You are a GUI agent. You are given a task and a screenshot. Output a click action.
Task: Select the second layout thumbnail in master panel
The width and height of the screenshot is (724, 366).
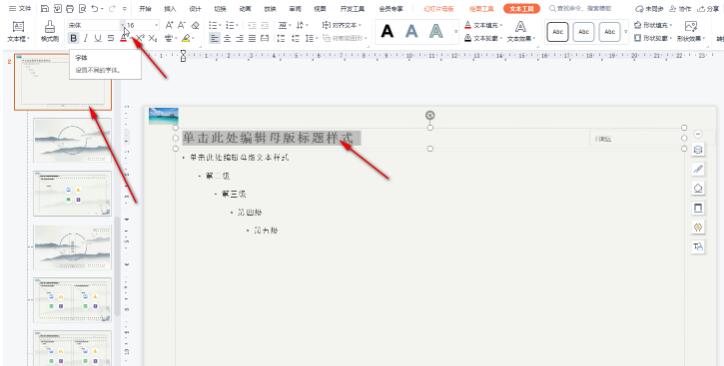[x=72, y=141]
